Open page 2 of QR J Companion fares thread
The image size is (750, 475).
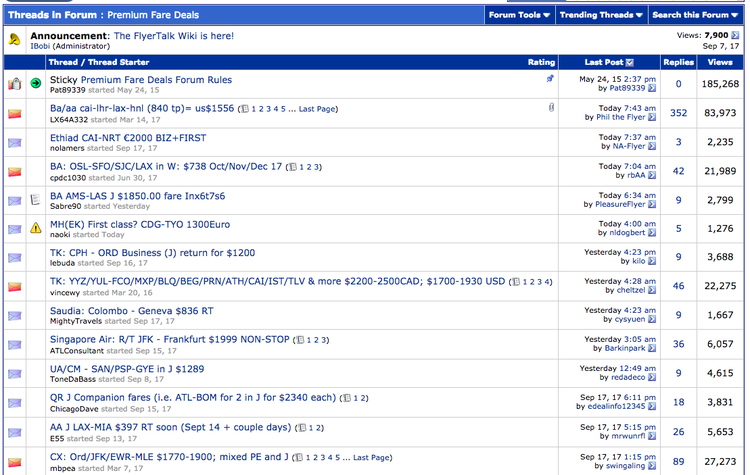point(363,398)
